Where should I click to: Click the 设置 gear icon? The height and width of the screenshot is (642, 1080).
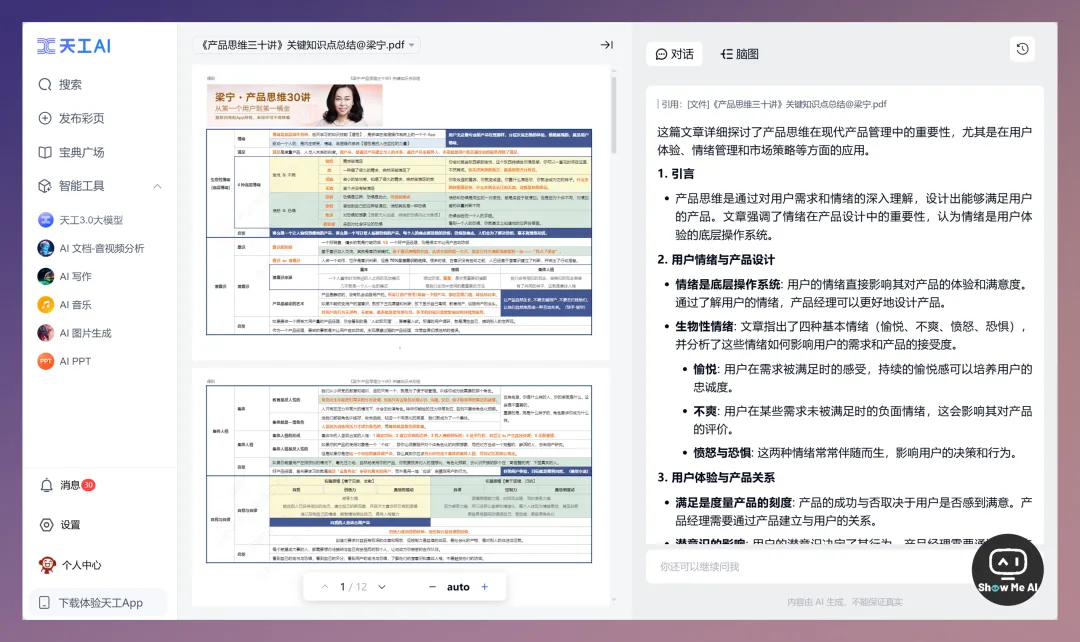click(46, 525)
